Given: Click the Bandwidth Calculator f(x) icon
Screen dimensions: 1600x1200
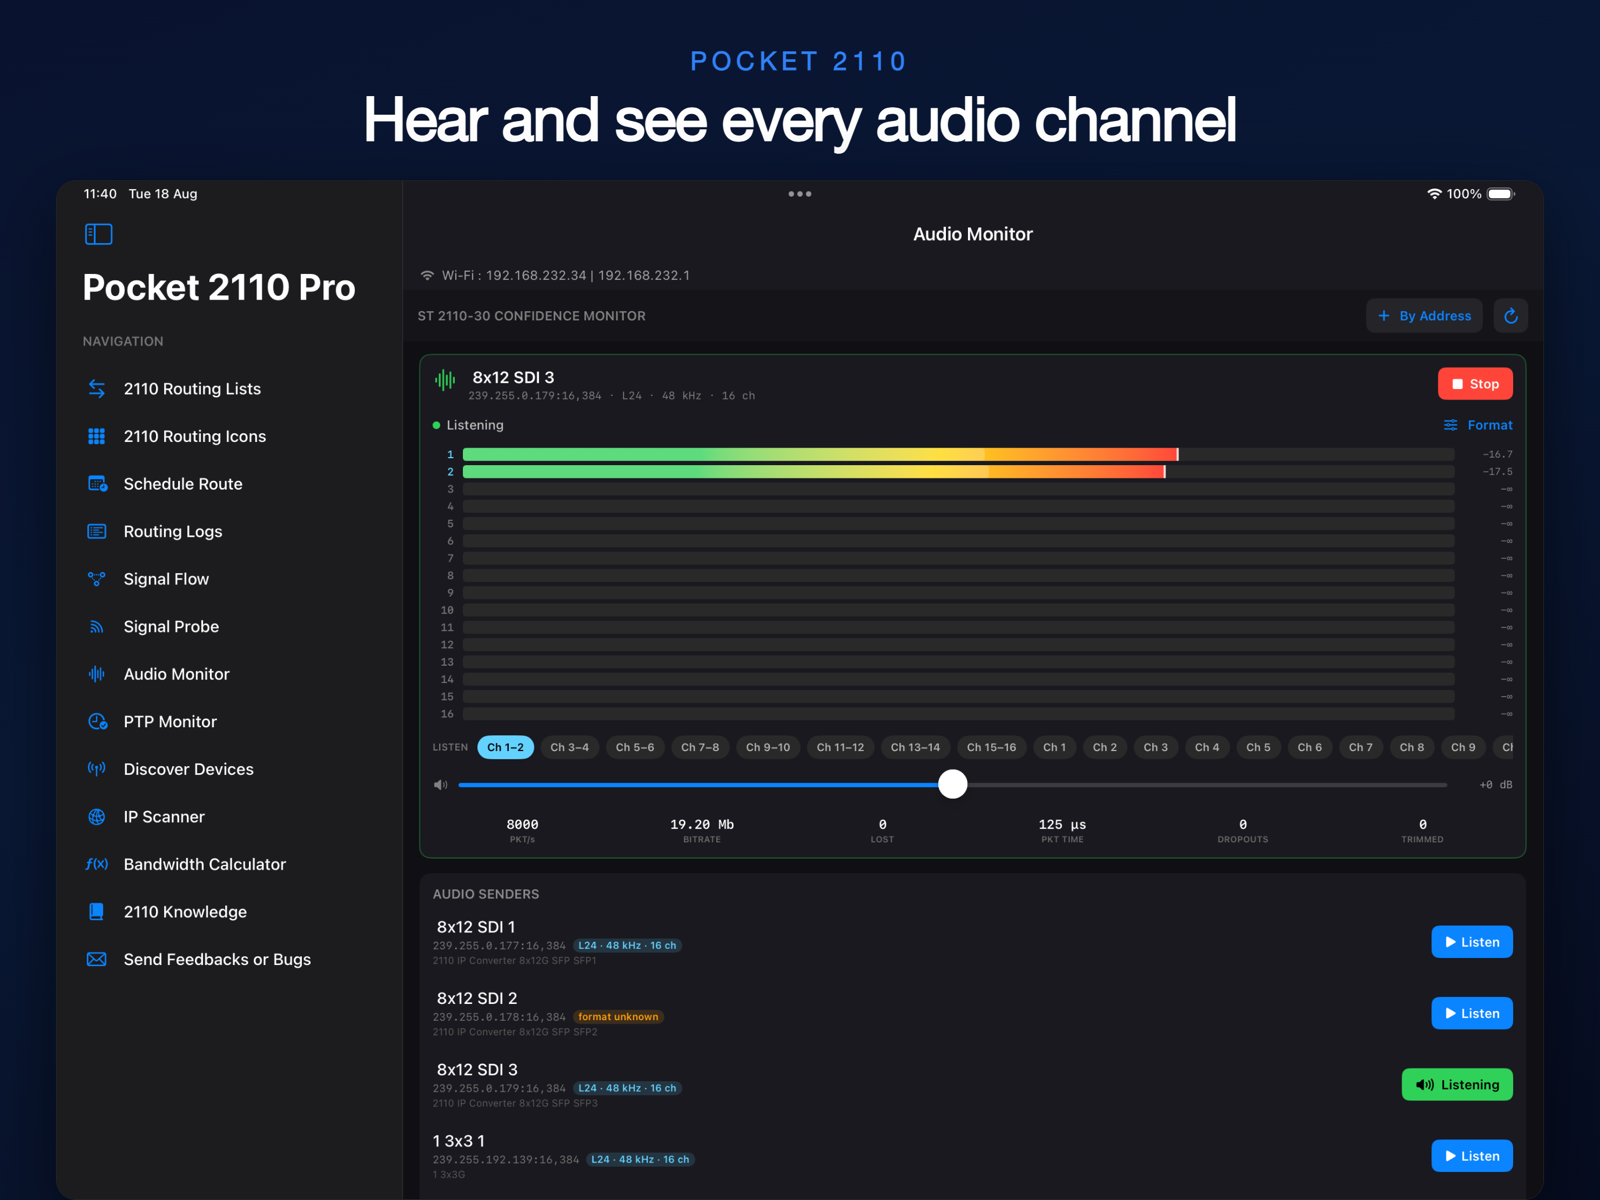Looking at the screenshot, I should tap(97, 864).
